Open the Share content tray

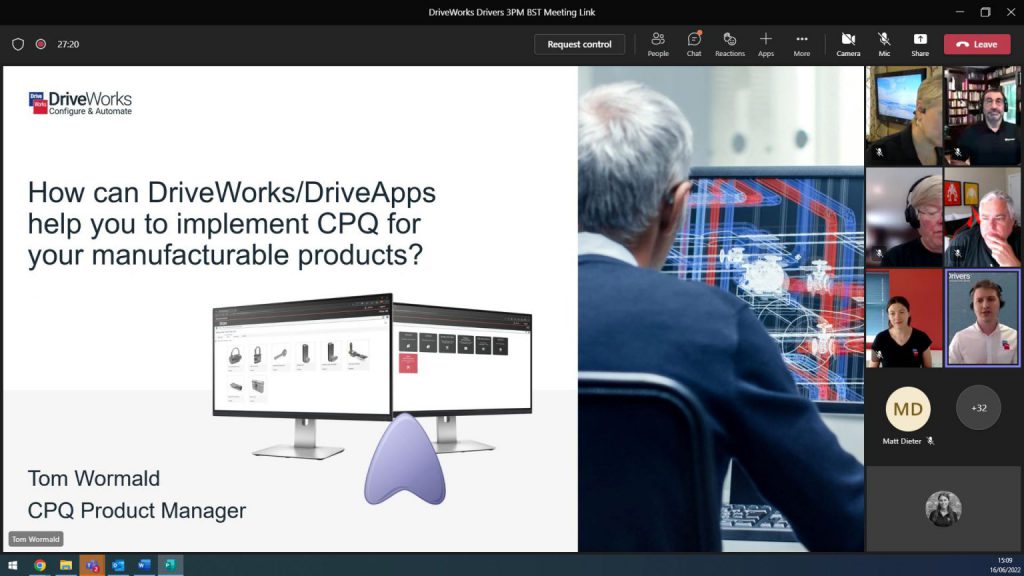[920, 44]
